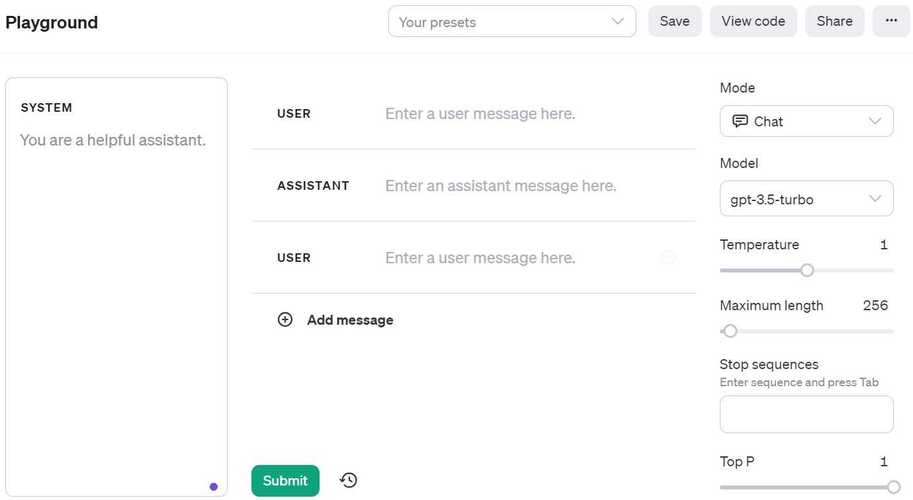Open the three-dots more options menu
This screenshot has height=500, width=913.
891,21
